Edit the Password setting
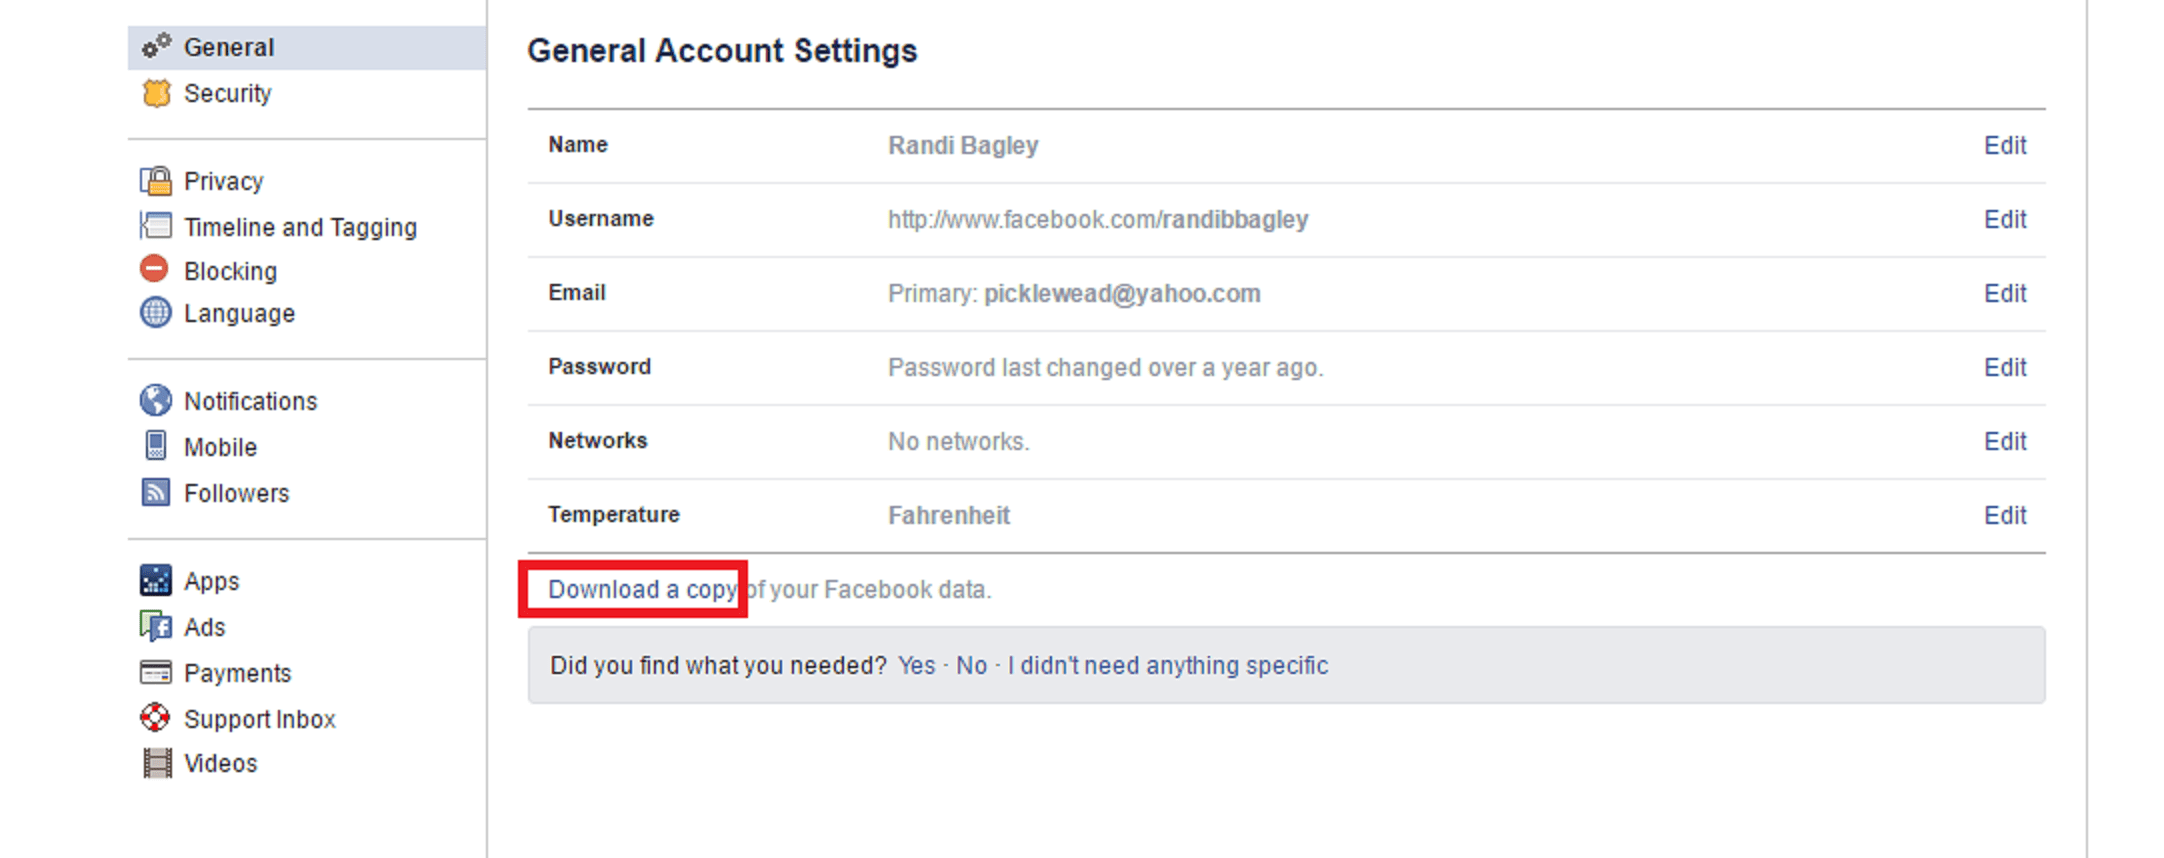 click(x=2004, y=367)
